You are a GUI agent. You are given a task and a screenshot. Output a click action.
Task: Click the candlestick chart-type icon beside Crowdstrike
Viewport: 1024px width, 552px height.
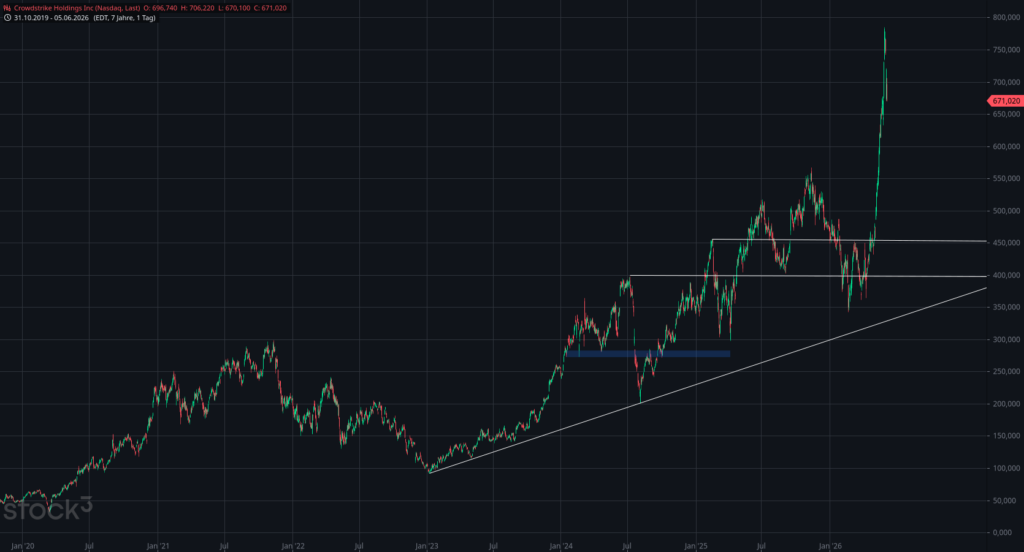point(7,8)
